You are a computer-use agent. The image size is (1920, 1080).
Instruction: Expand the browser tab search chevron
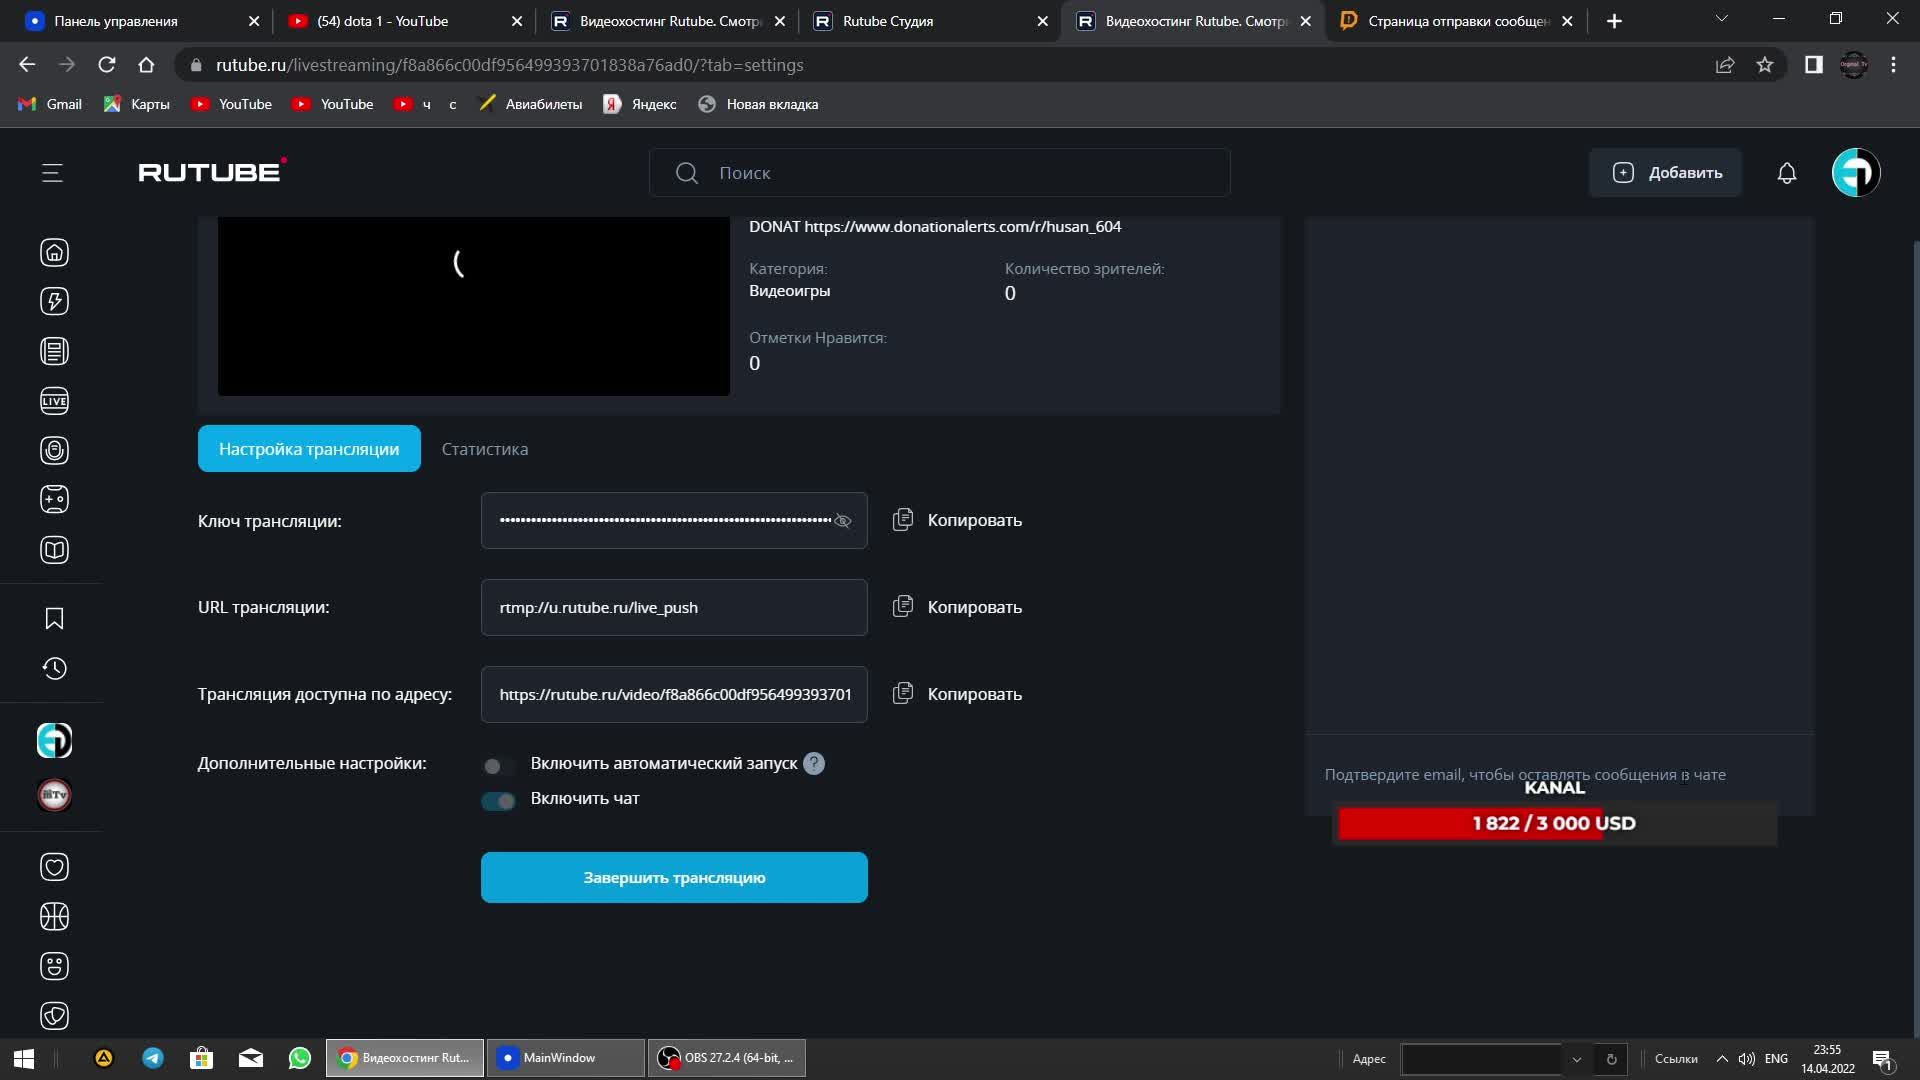[1721, 19]
